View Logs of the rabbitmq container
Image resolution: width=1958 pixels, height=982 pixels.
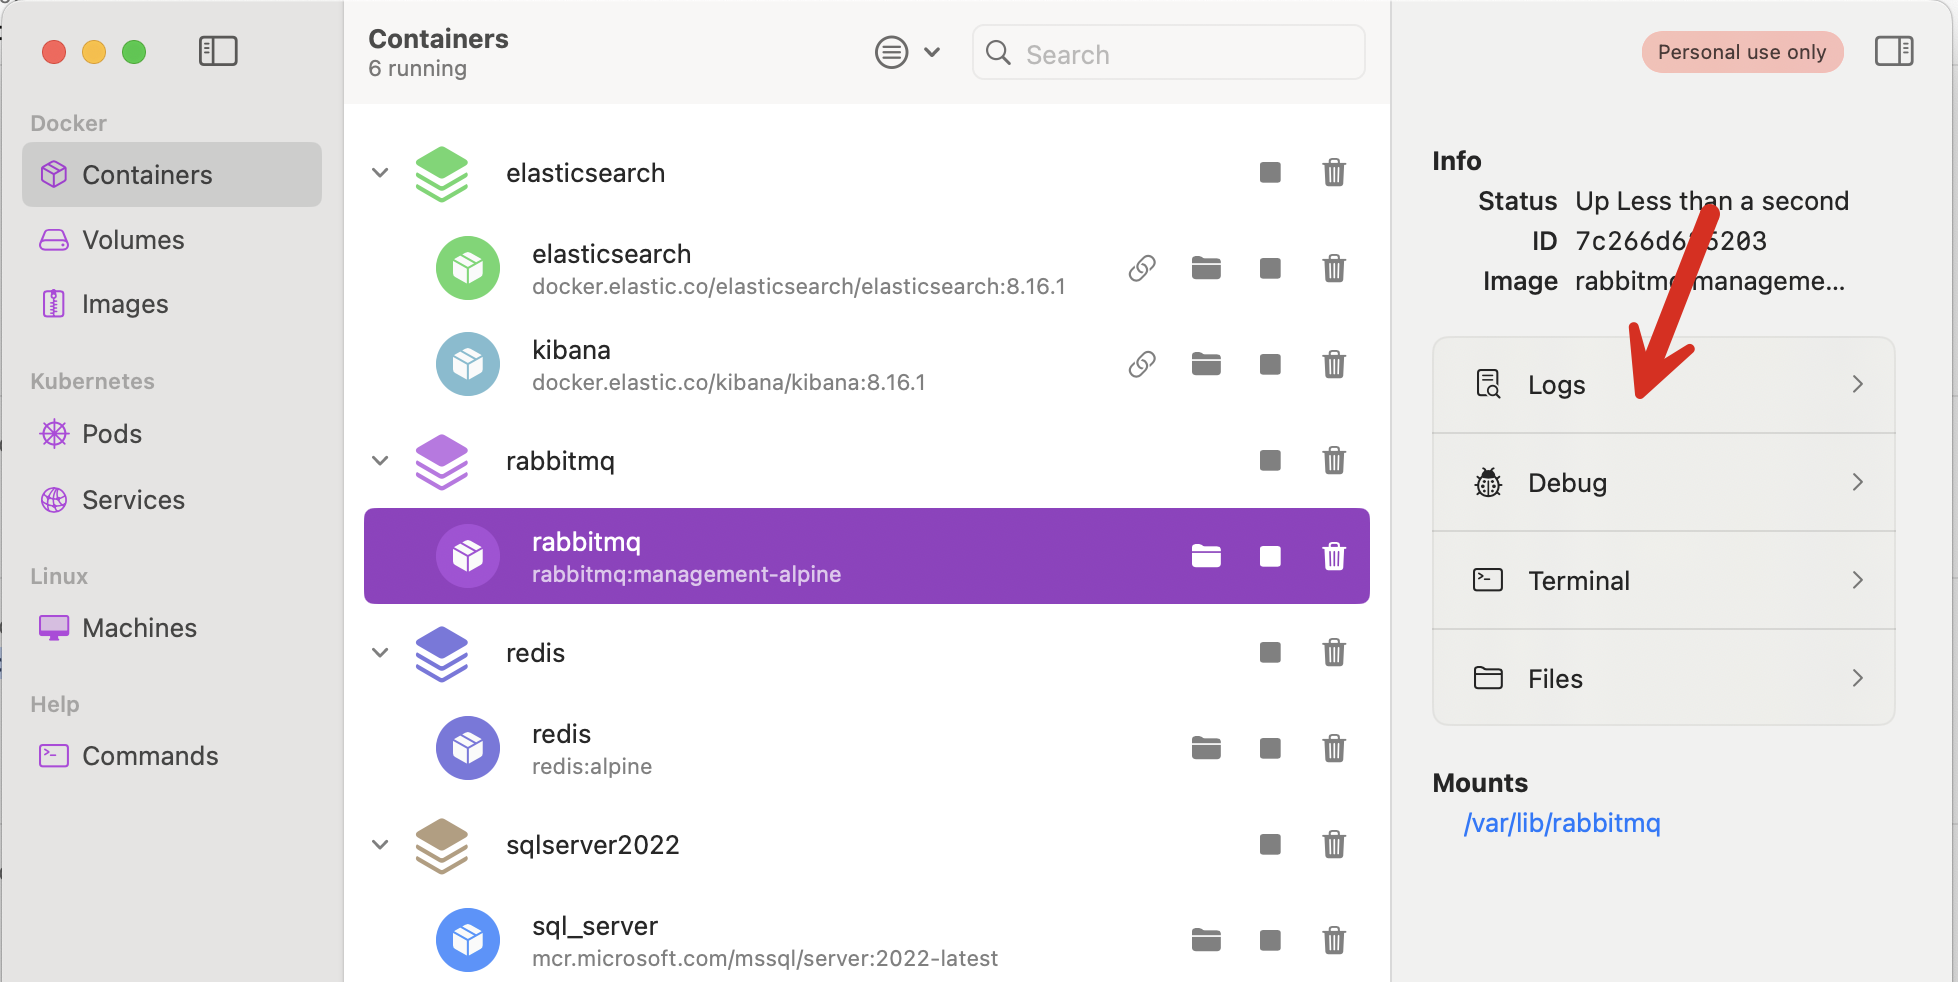[x=1663, y=384]
